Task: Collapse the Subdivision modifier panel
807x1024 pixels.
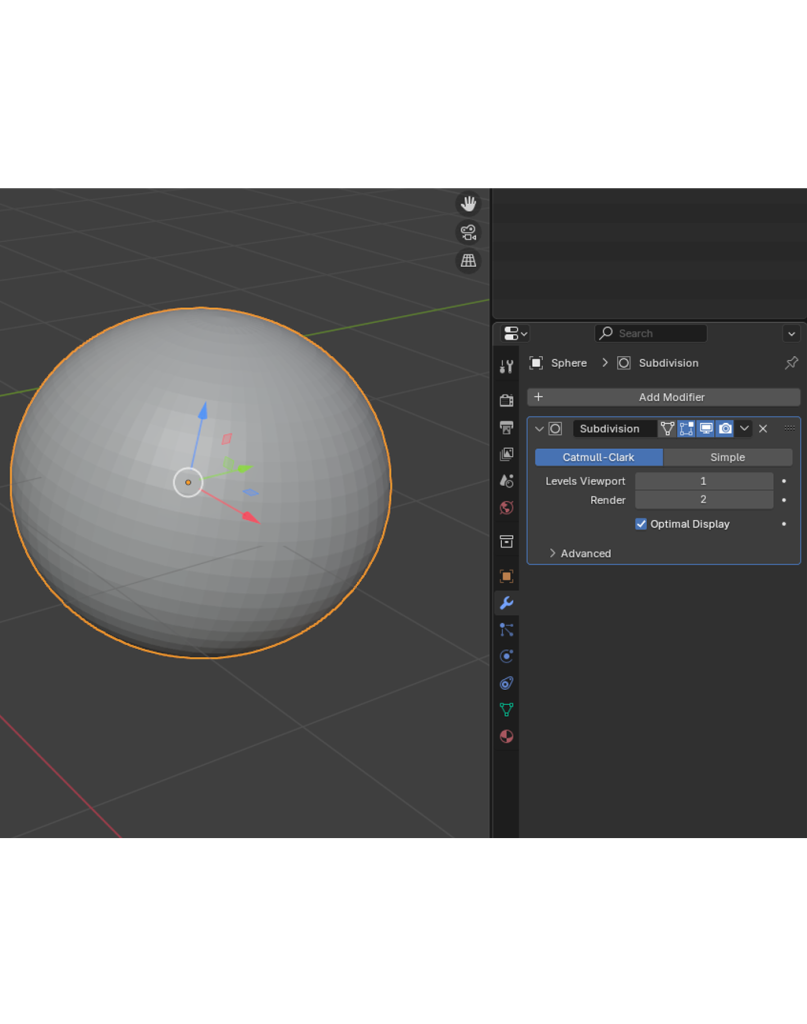Action: tap(540, 429)
